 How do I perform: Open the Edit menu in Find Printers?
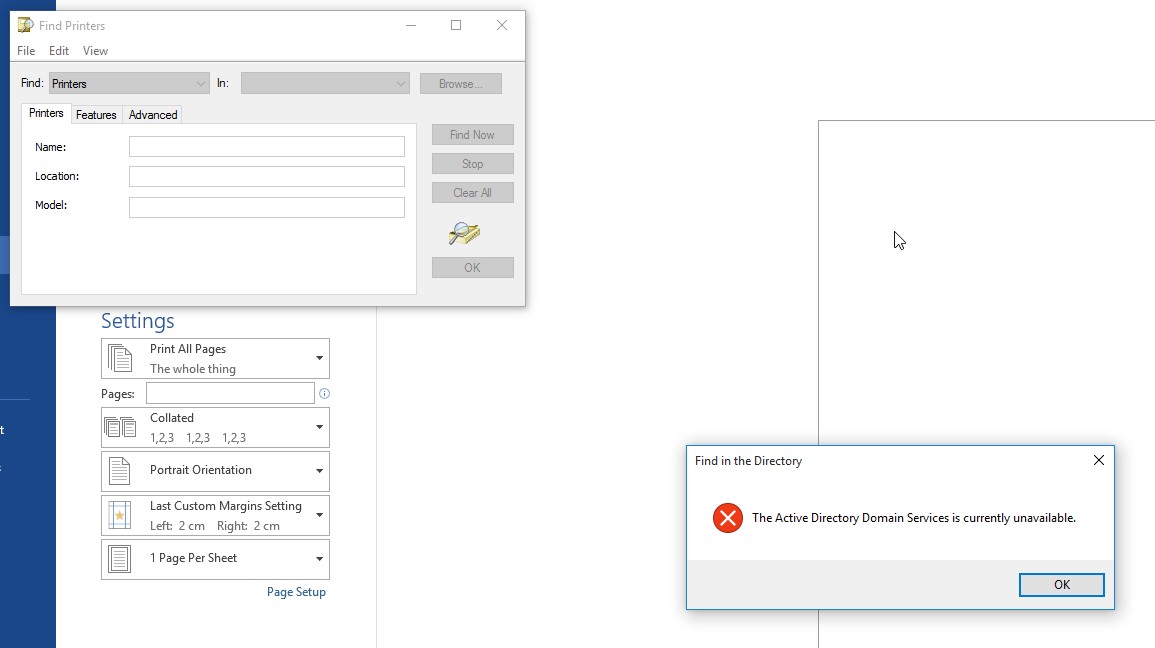59,51
